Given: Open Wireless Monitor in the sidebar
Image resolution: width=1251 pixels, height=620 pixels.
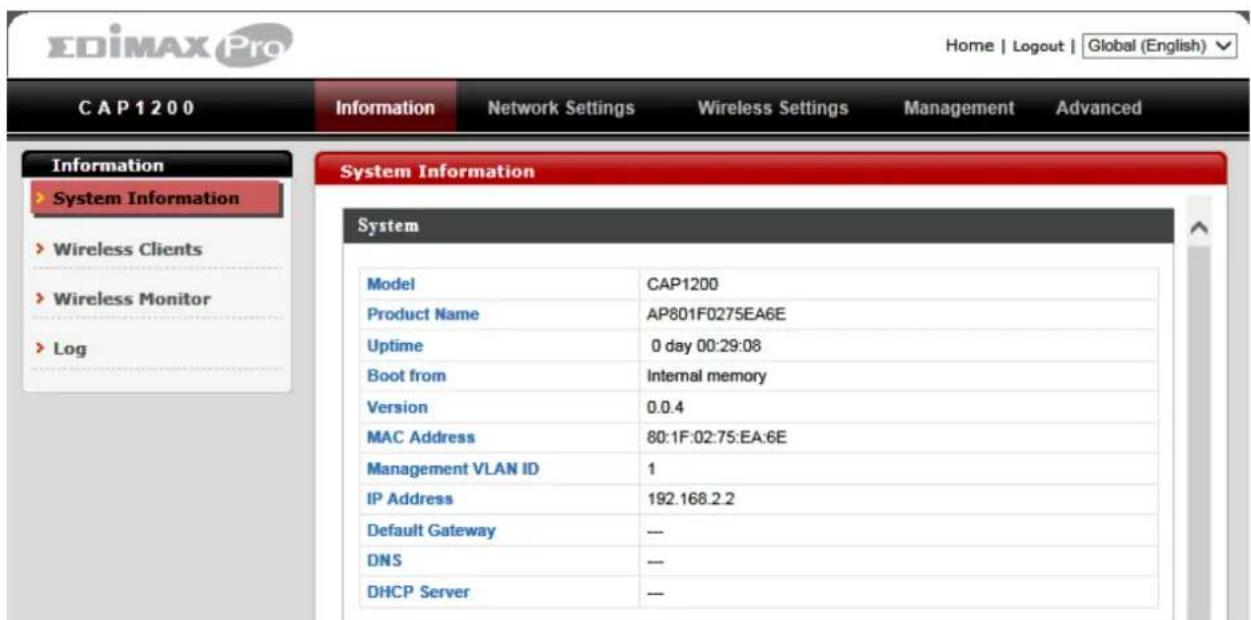Looking at the screenshot, I should click(x=131, y=299).
